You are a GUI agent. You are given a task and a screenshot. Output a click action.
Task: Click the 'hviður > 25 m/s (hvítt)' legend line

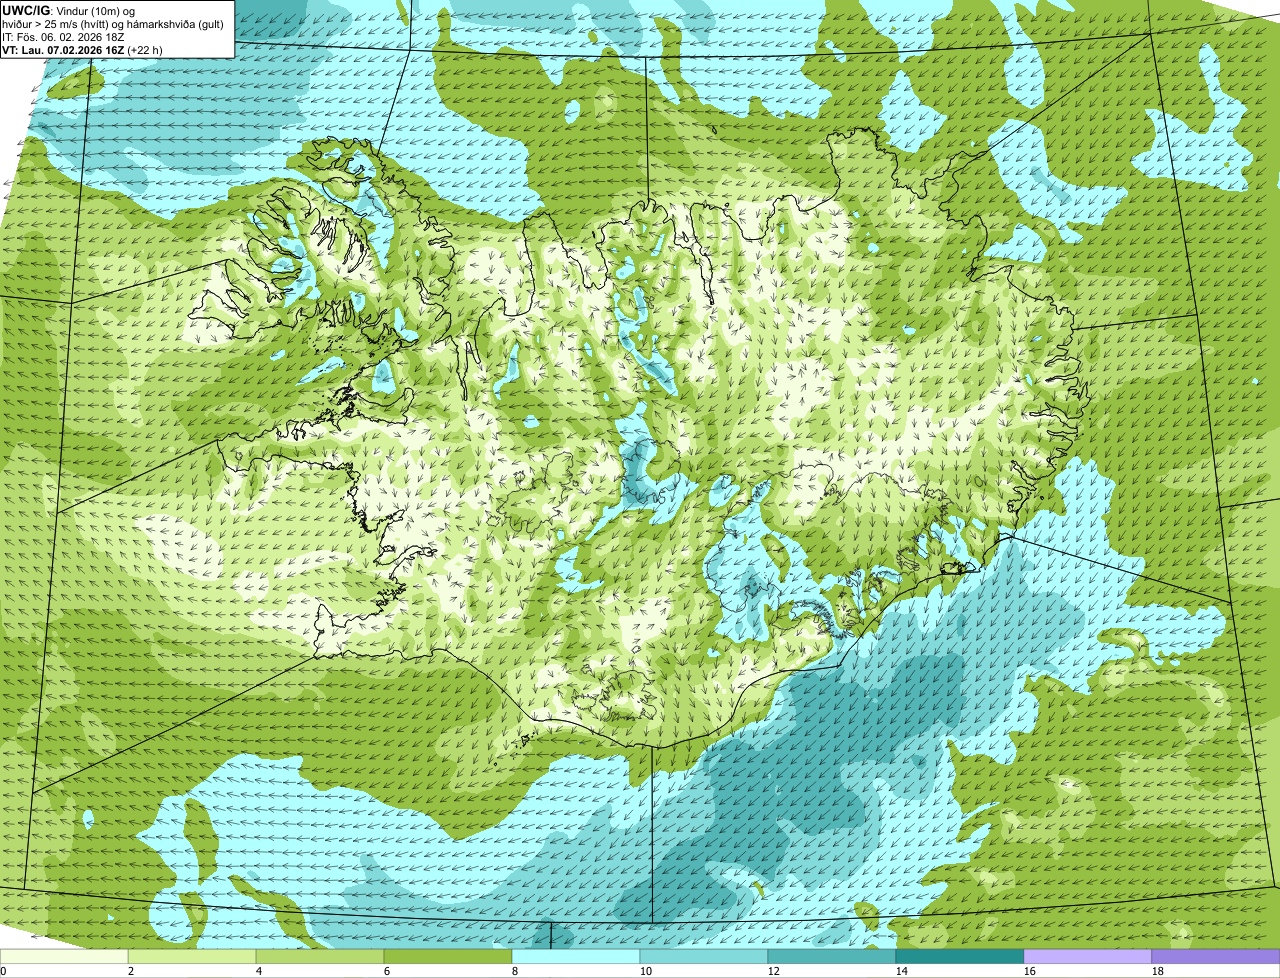[x=115, y=23]
